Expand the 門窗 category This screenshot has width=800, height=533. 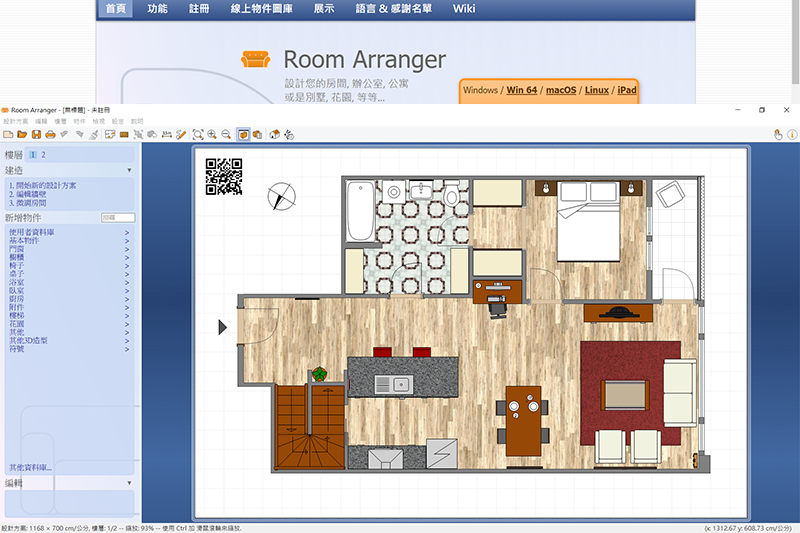tap(69, 249)
